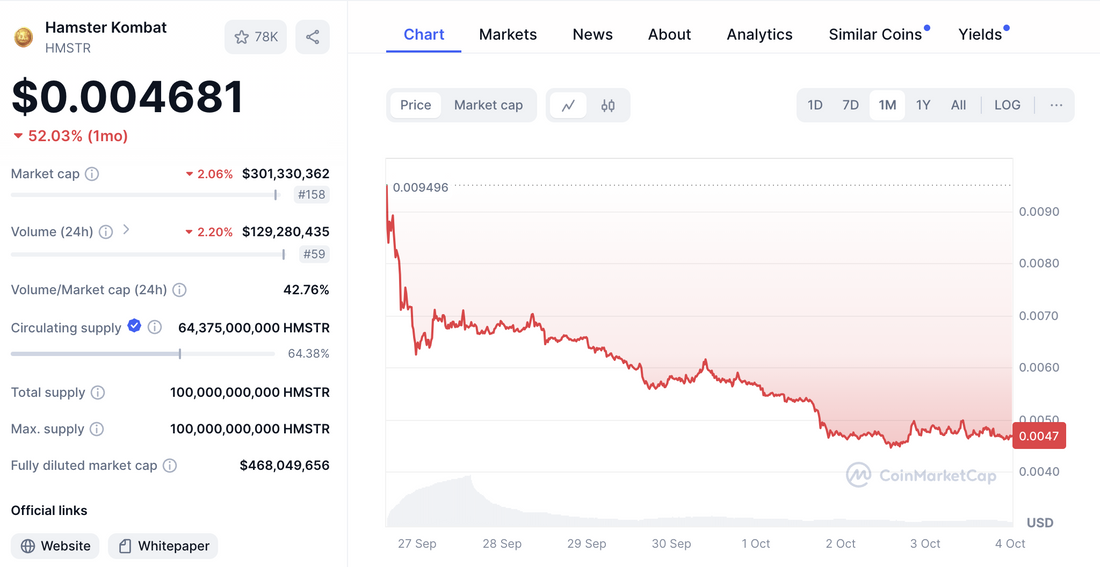Click the 64,375,000,000 HMSTR supply value
Image resolution: width=1100 pixels, height=567 pixels.
point(254,328)
